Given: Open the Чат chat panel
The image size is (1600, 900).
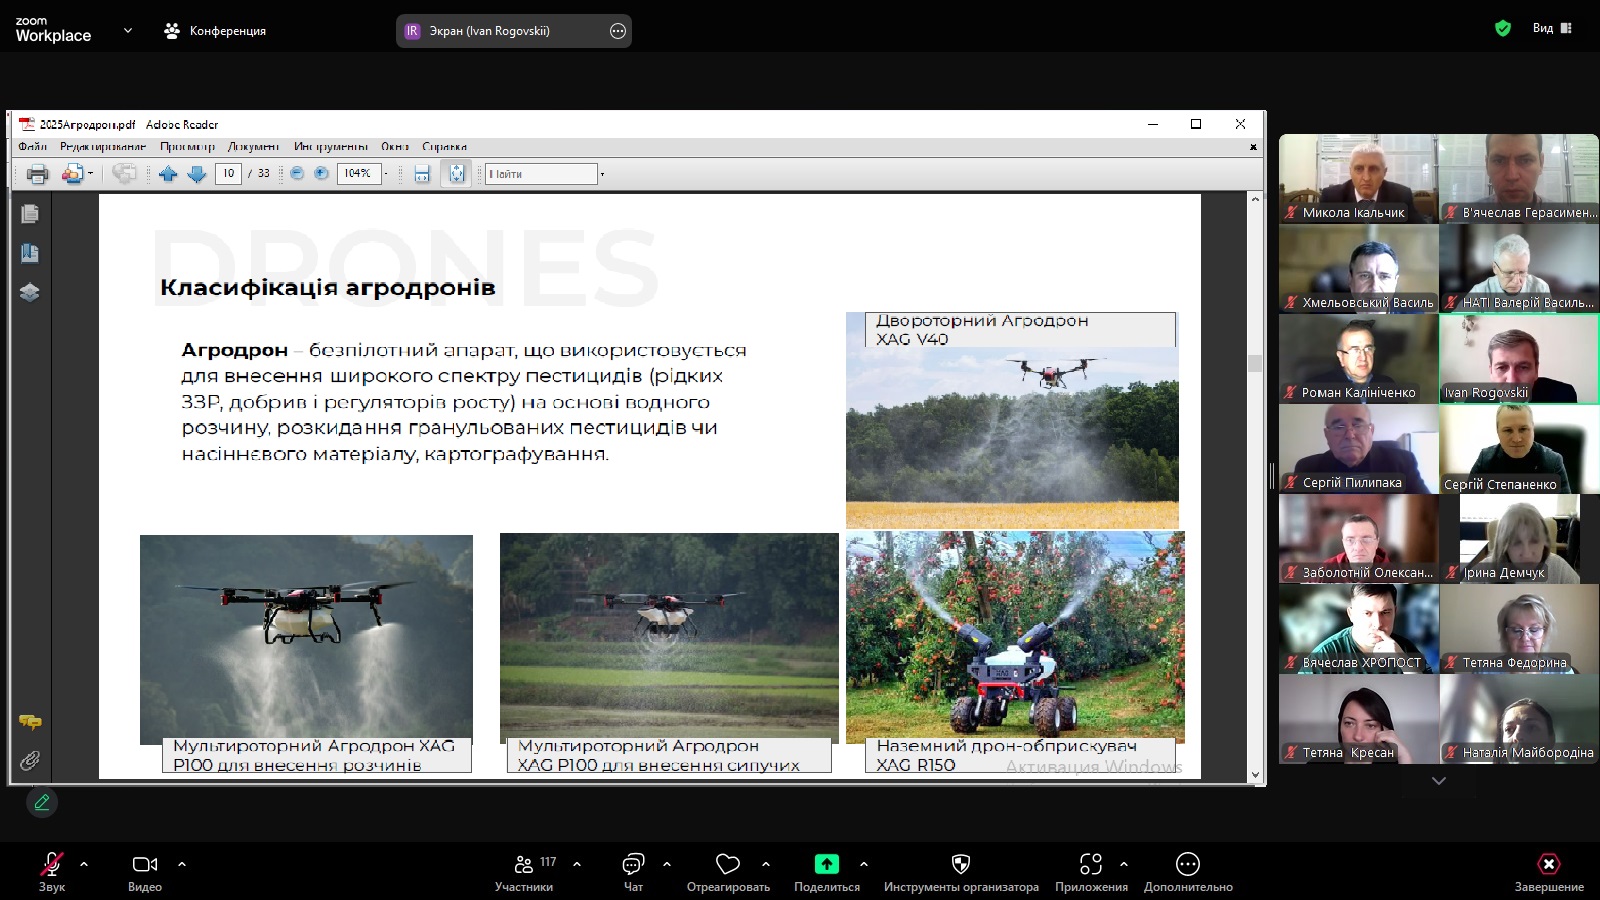Looking at the screenshot, I should pyautogui.click(x=633, y=865).
